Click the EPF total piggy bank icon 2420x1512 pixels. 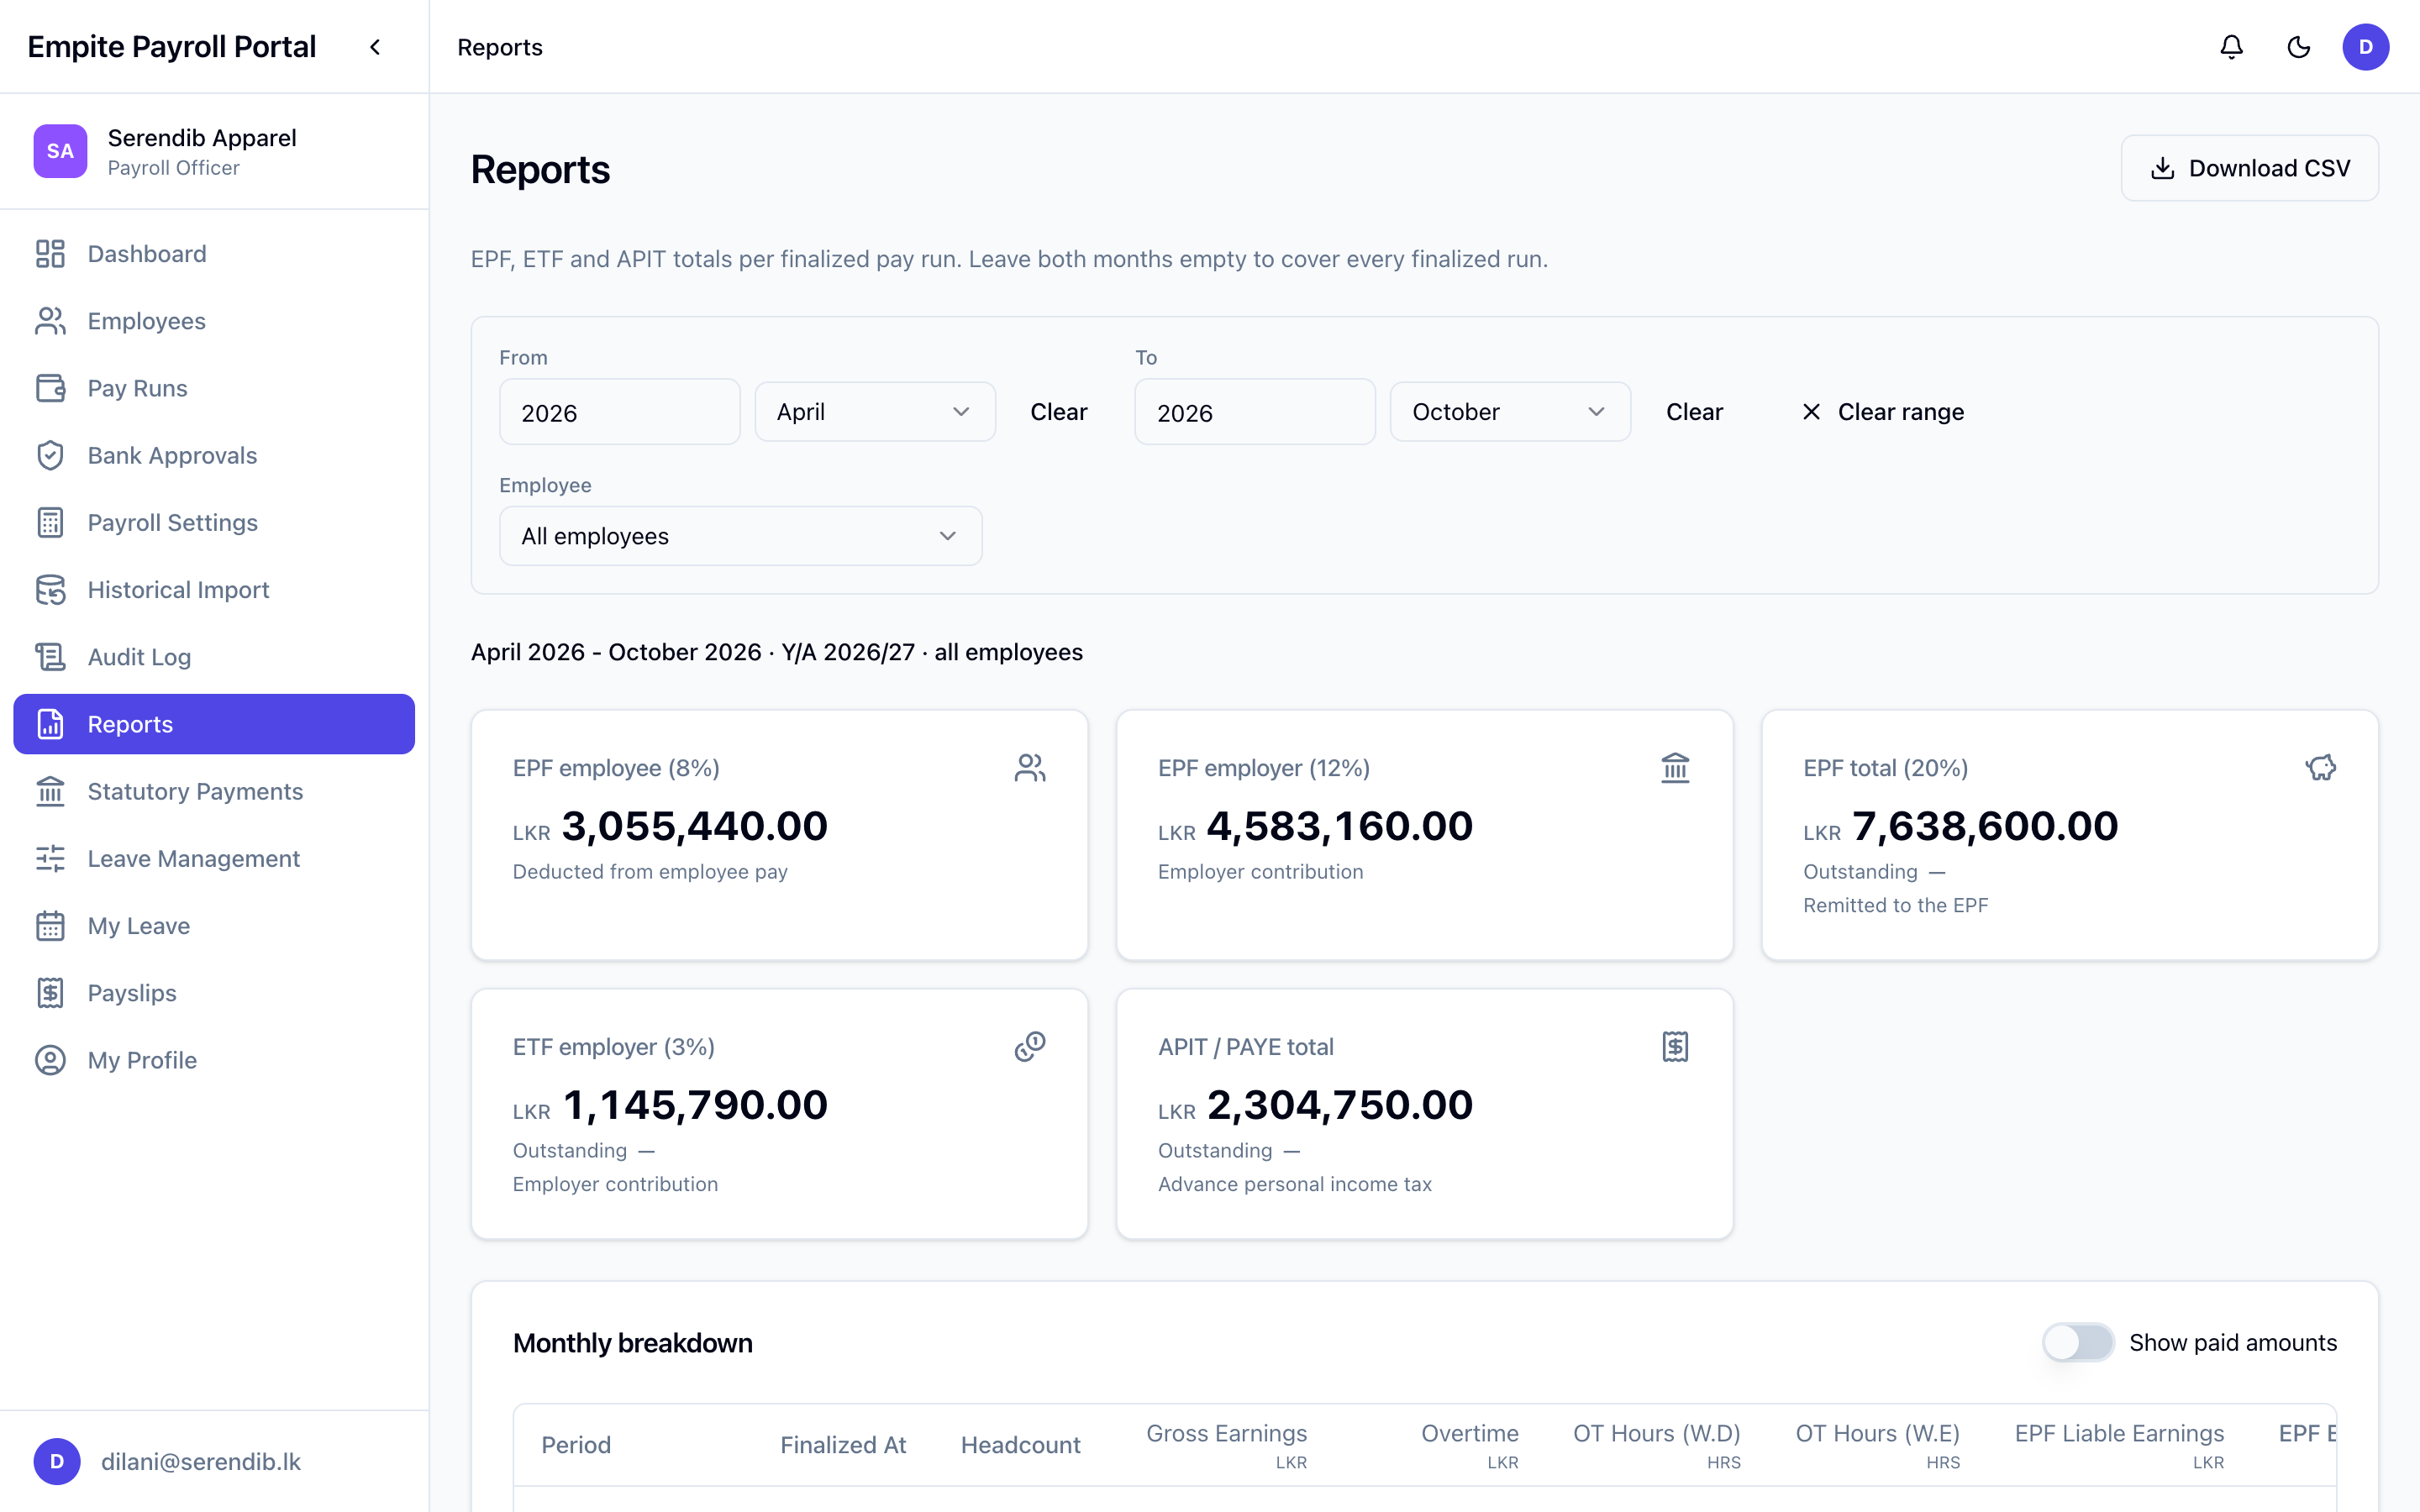pos(2320,768)
